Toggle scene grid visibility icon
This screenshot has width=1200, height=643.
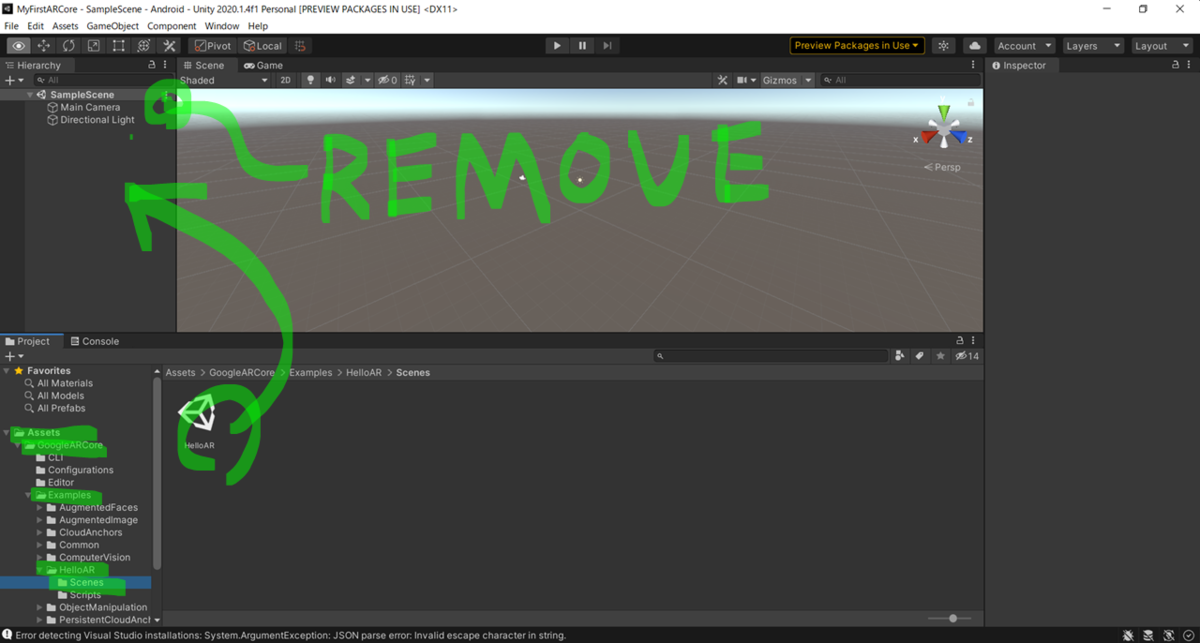point(411,80)
